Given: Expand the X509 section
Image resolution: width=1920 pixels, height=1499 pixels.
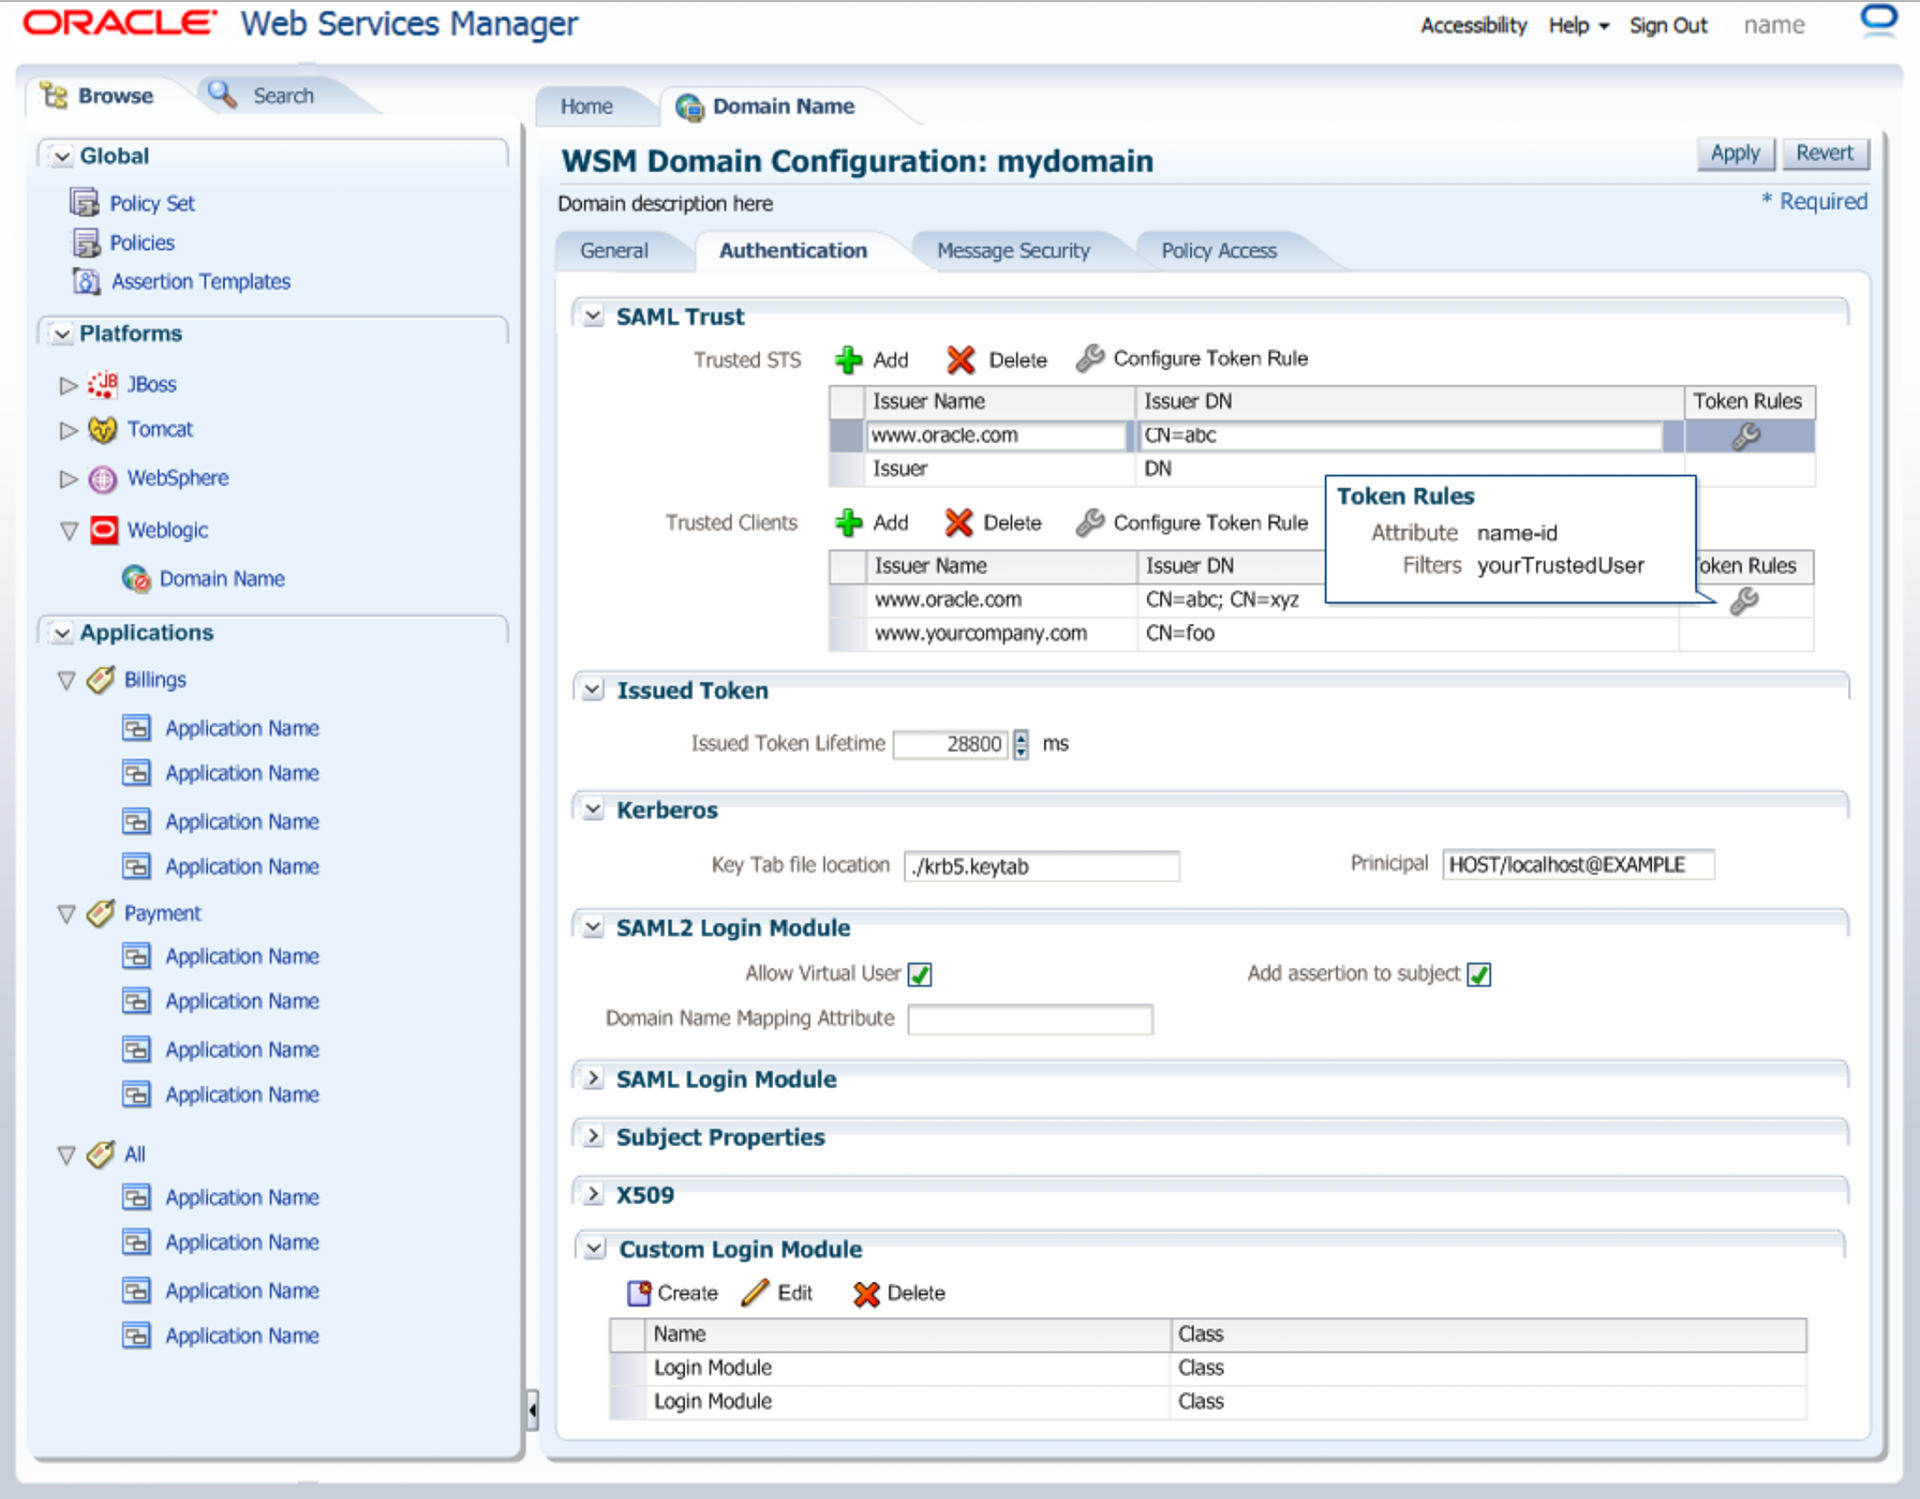Looking at the screenshot, I should [x=593, y=1194].
